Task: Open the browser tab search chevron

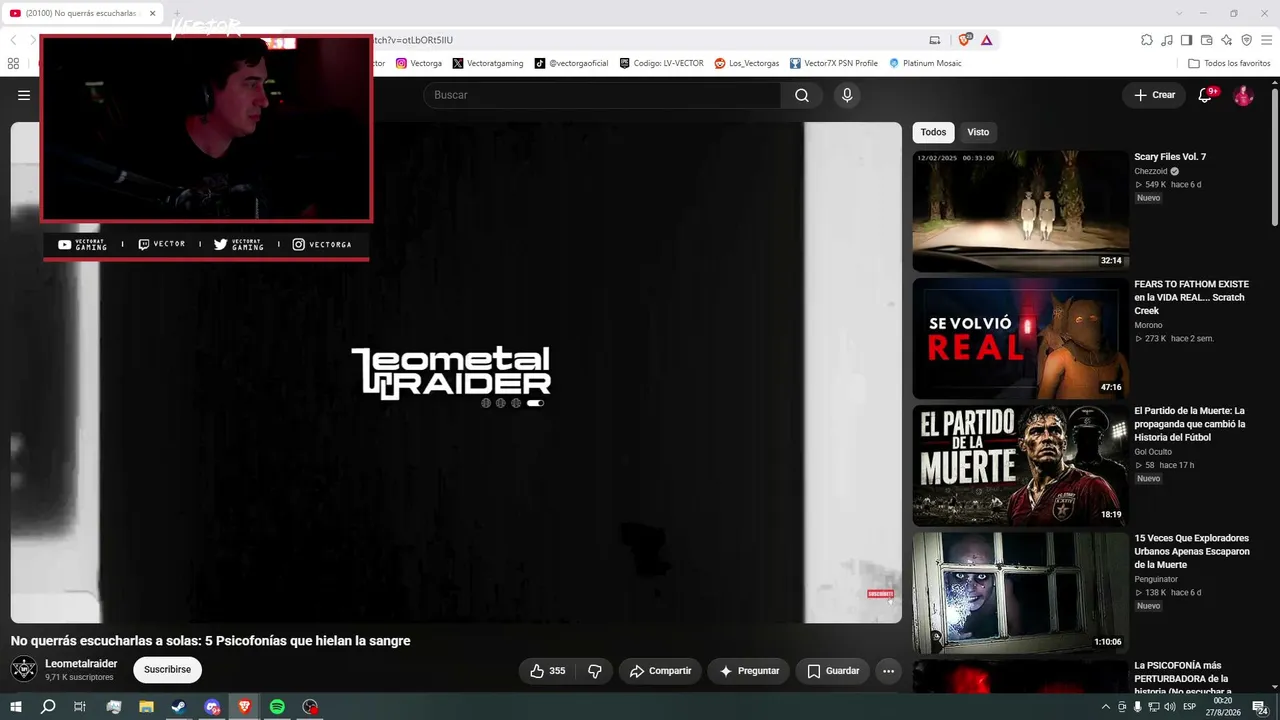Action: point(1179,13)
